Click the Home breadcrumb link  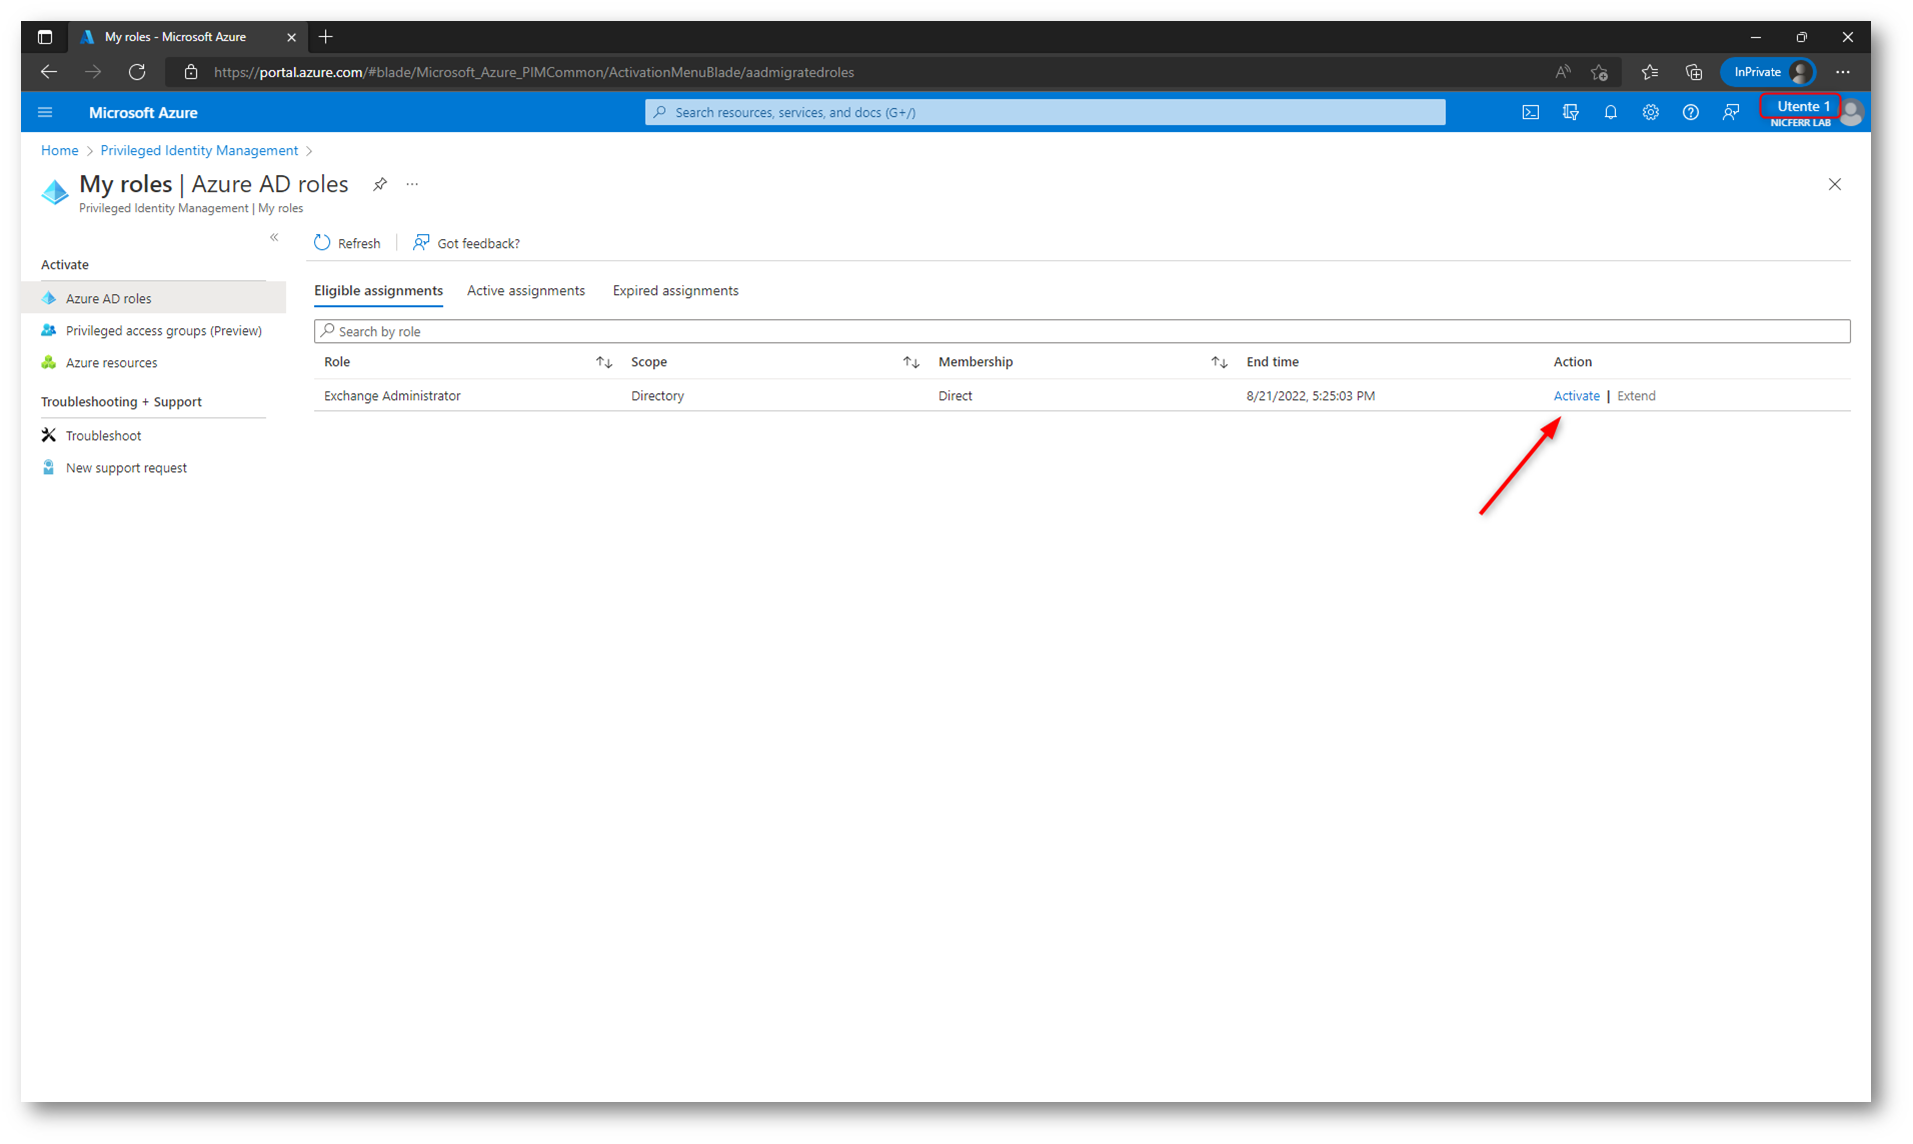point(59,150)
